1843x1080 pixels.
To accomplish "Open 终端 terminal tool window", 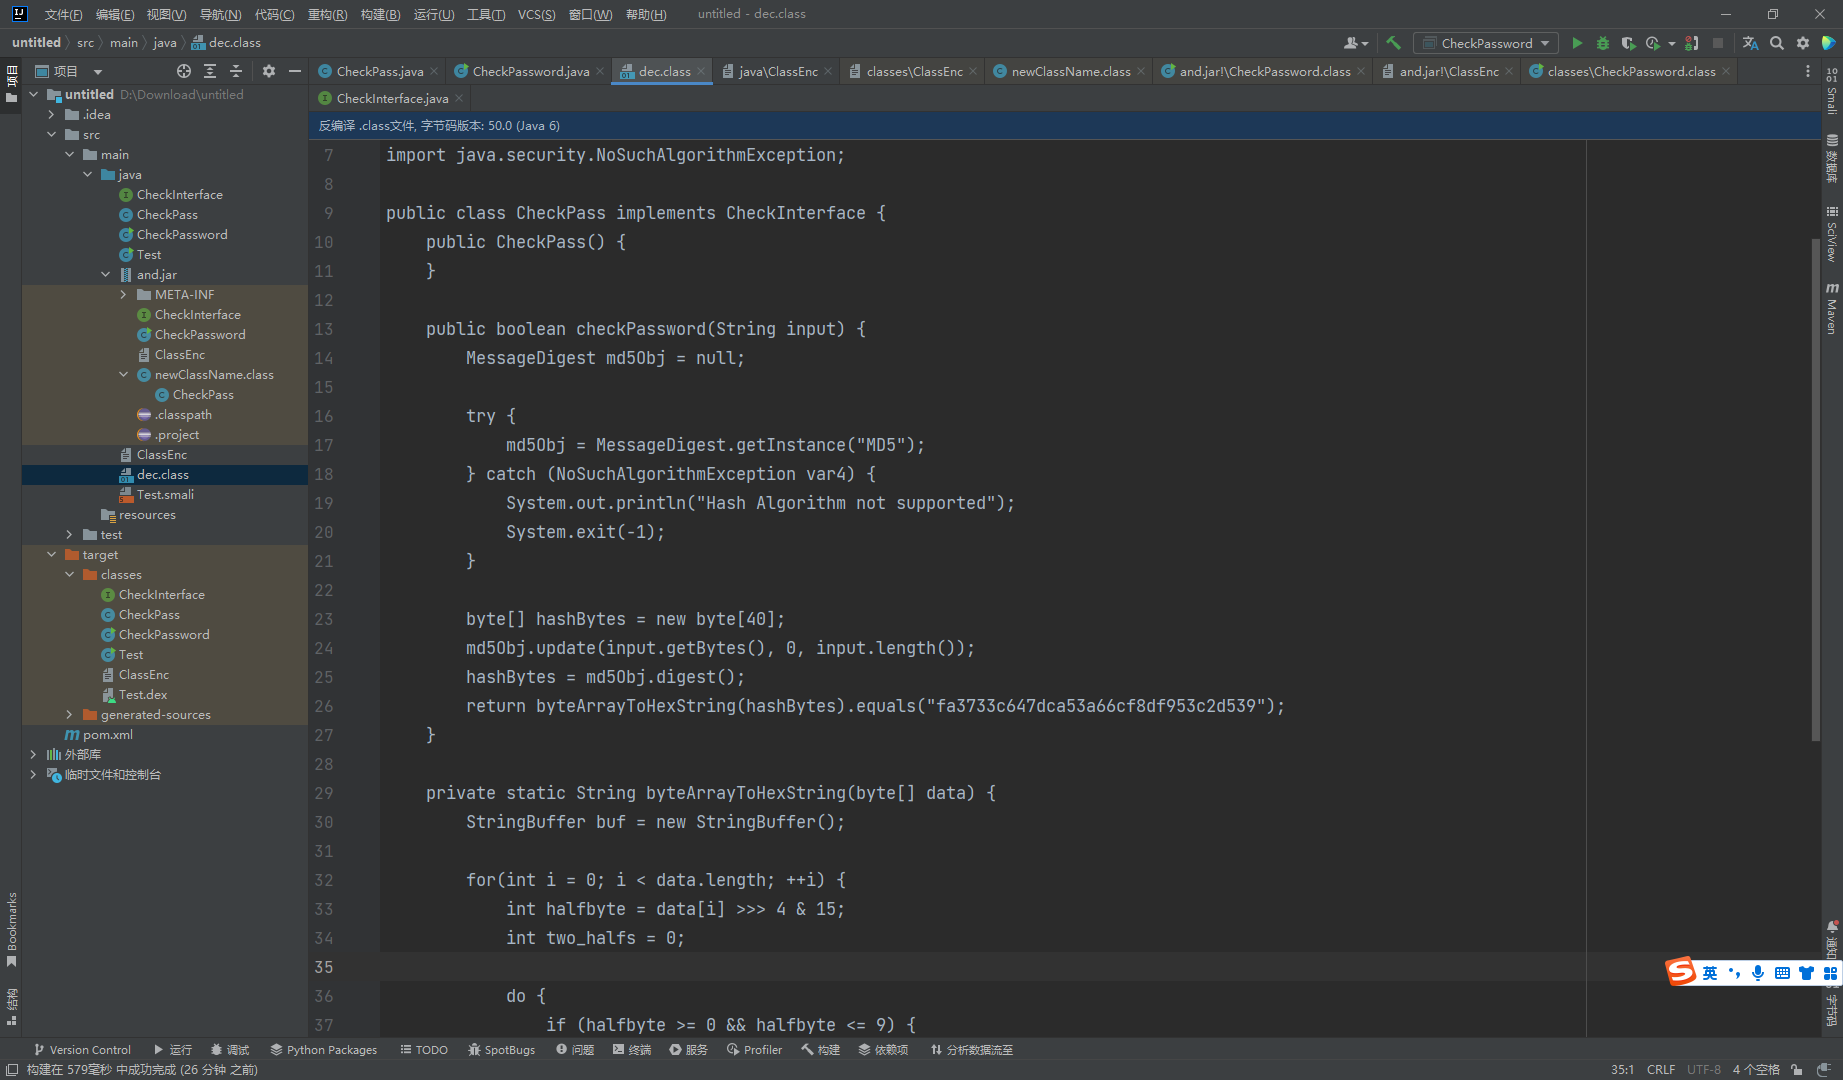I will click(x=632, y=1050).
